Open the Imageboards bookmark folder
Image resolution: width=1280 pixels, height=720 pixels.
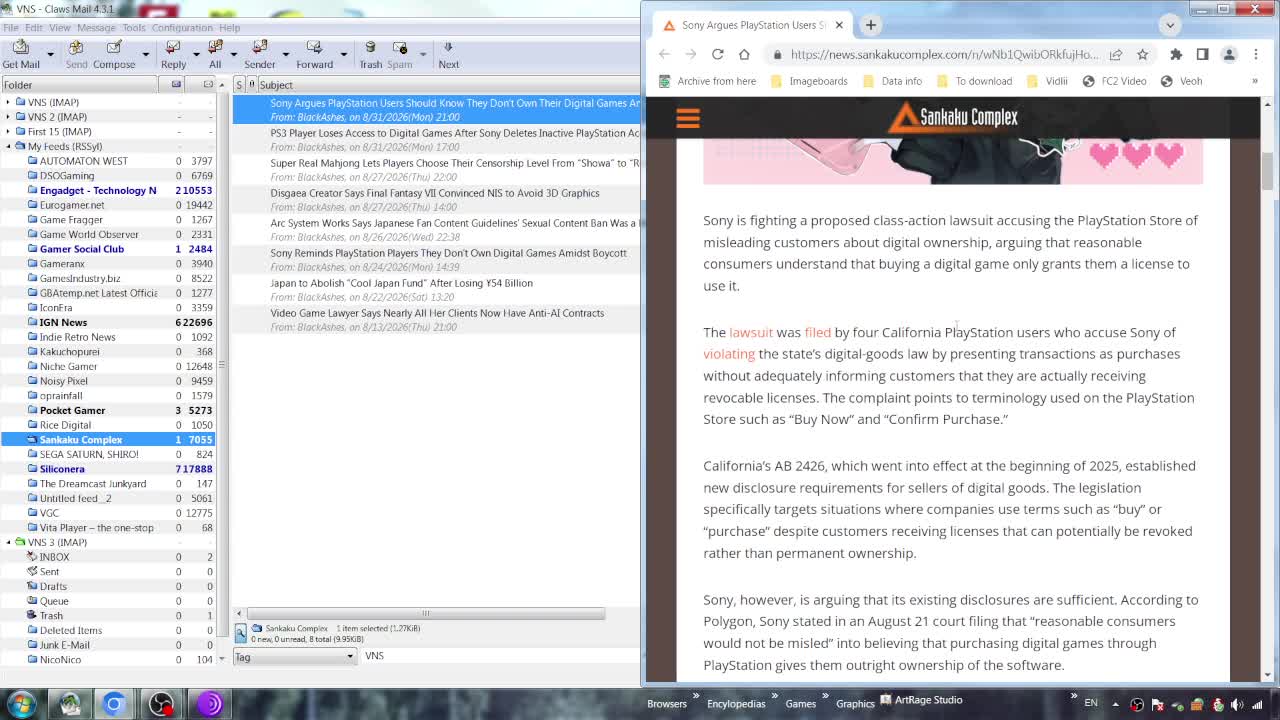tap(808, 81)
